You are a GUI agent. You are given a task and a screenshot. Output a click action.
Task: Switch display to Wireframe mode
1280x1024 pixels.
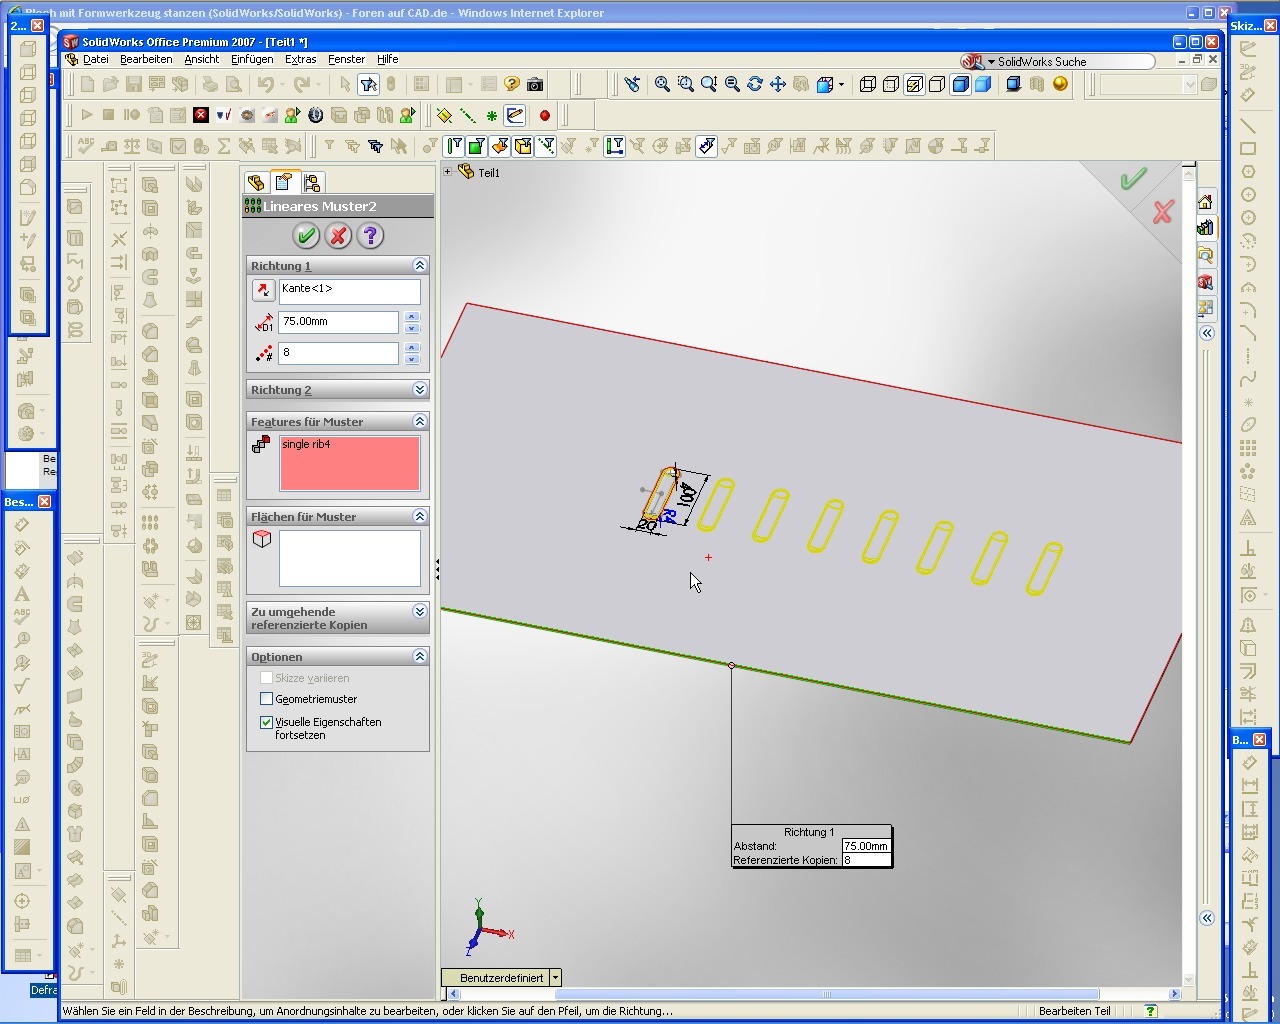[868, 85]
